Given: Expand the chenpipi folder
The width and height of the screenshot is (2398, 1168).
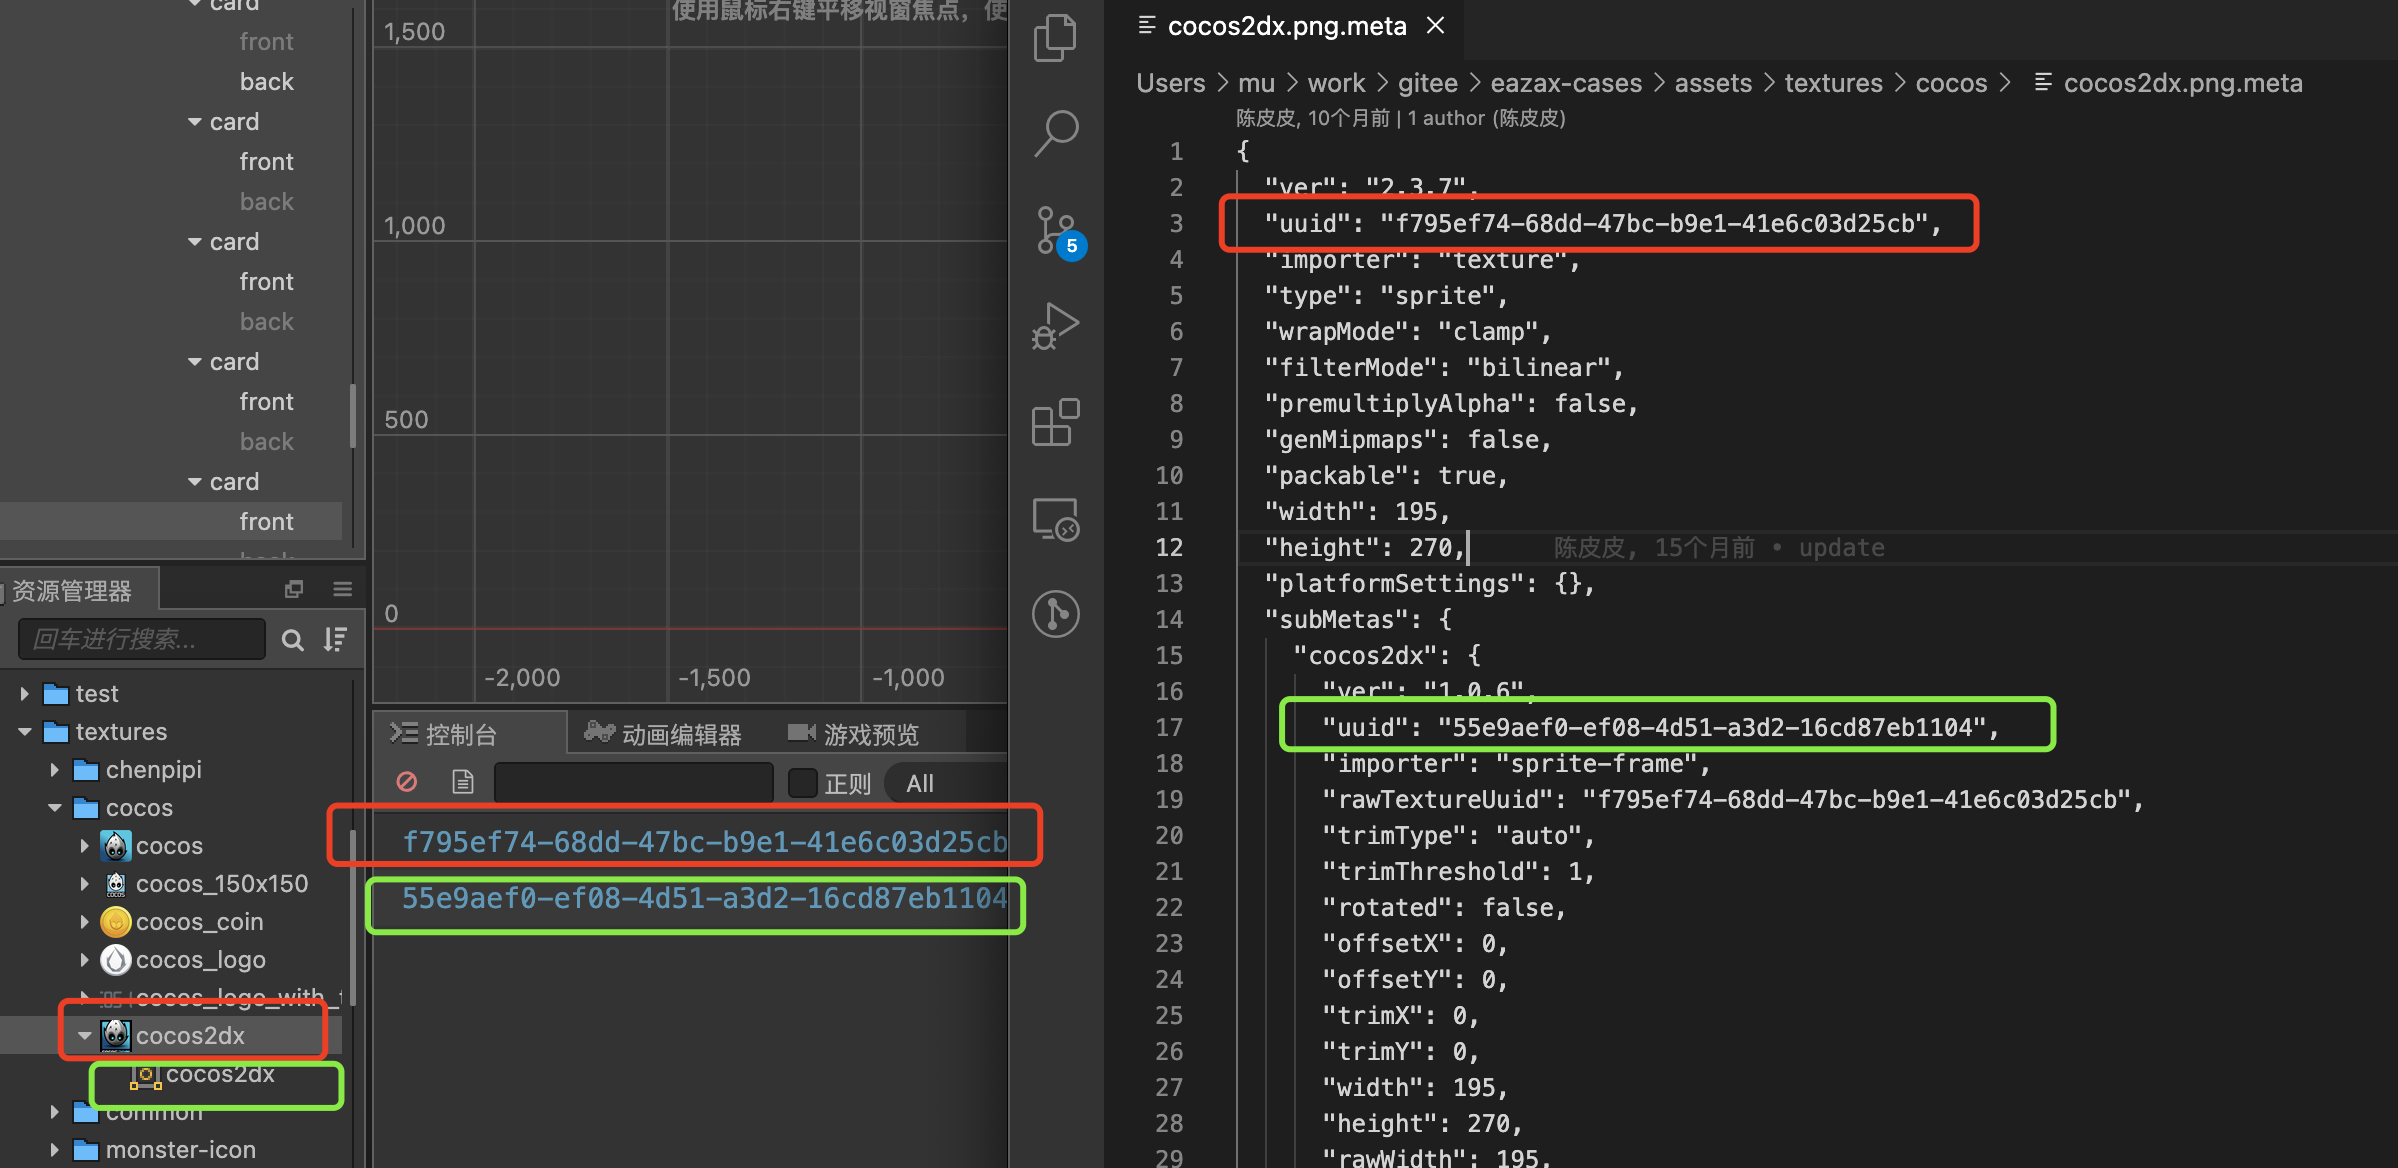Looking at the screenshot, I should [x=56, y=770].
